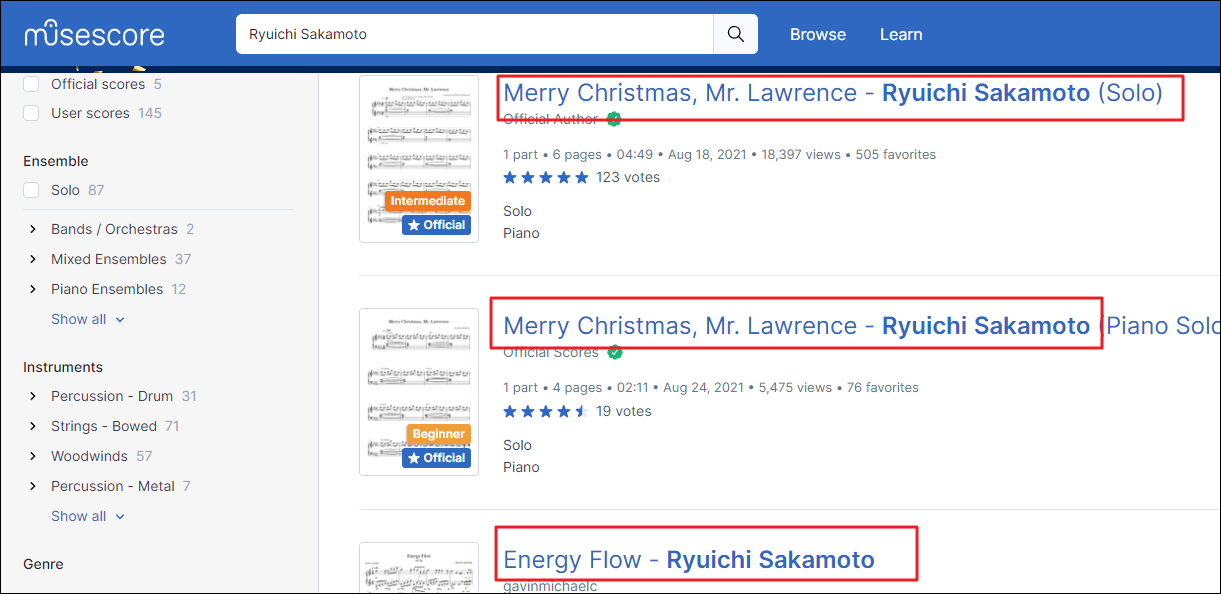
Task: Expand Piano Ensembles category
Action: pyautogui.click(x=33, y=289)
